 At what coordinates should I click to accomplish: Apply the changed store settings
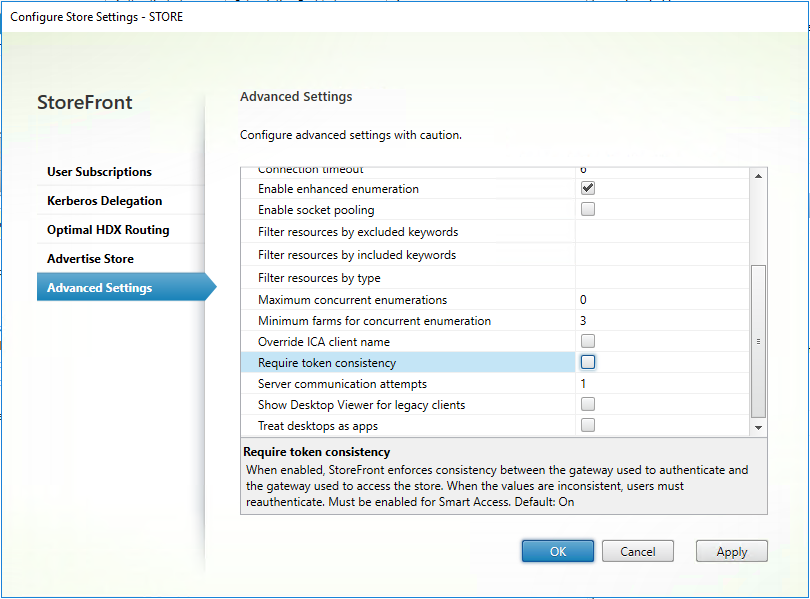coord(731,551)
